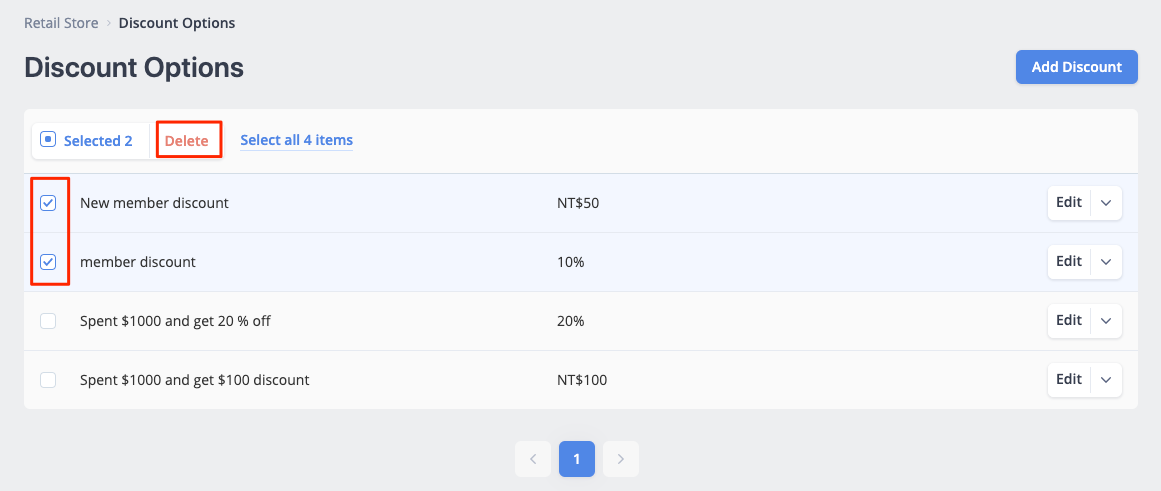Expand options arrow for 20% discount row
The width and height of the screenshot is (1161, 491).
click(x=1106, y=321)
